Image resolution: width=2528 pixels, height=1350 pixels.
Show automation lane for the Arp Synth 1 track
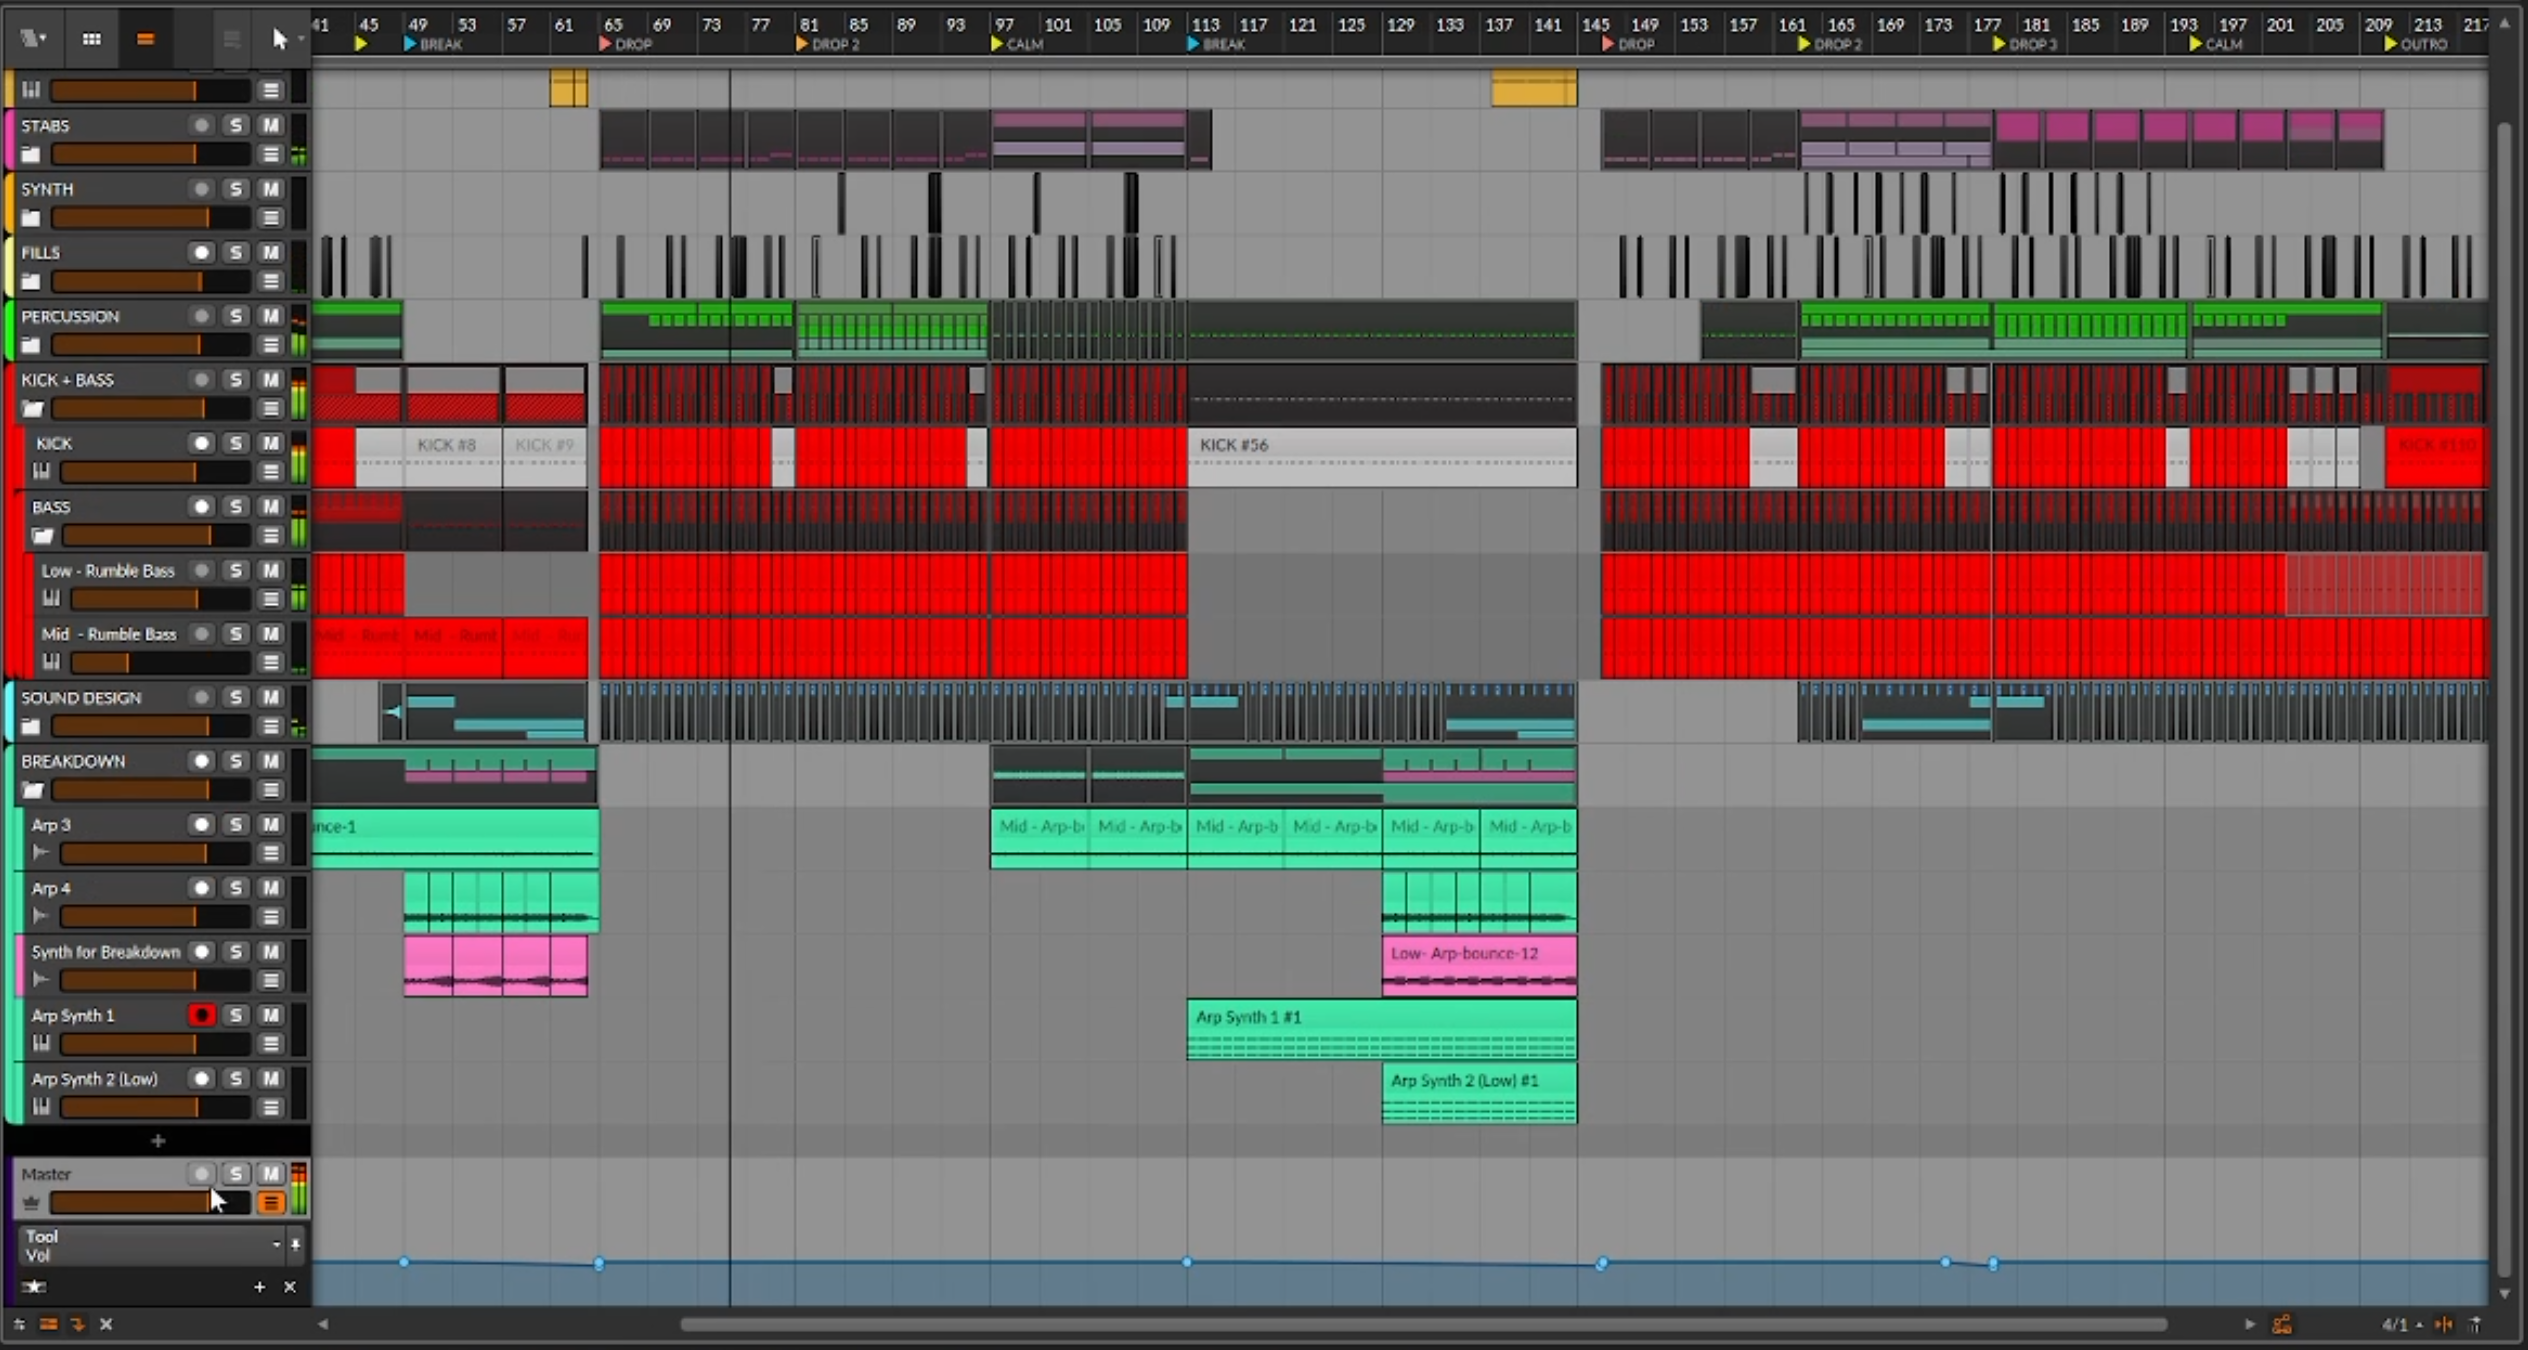coord(270,1044)
